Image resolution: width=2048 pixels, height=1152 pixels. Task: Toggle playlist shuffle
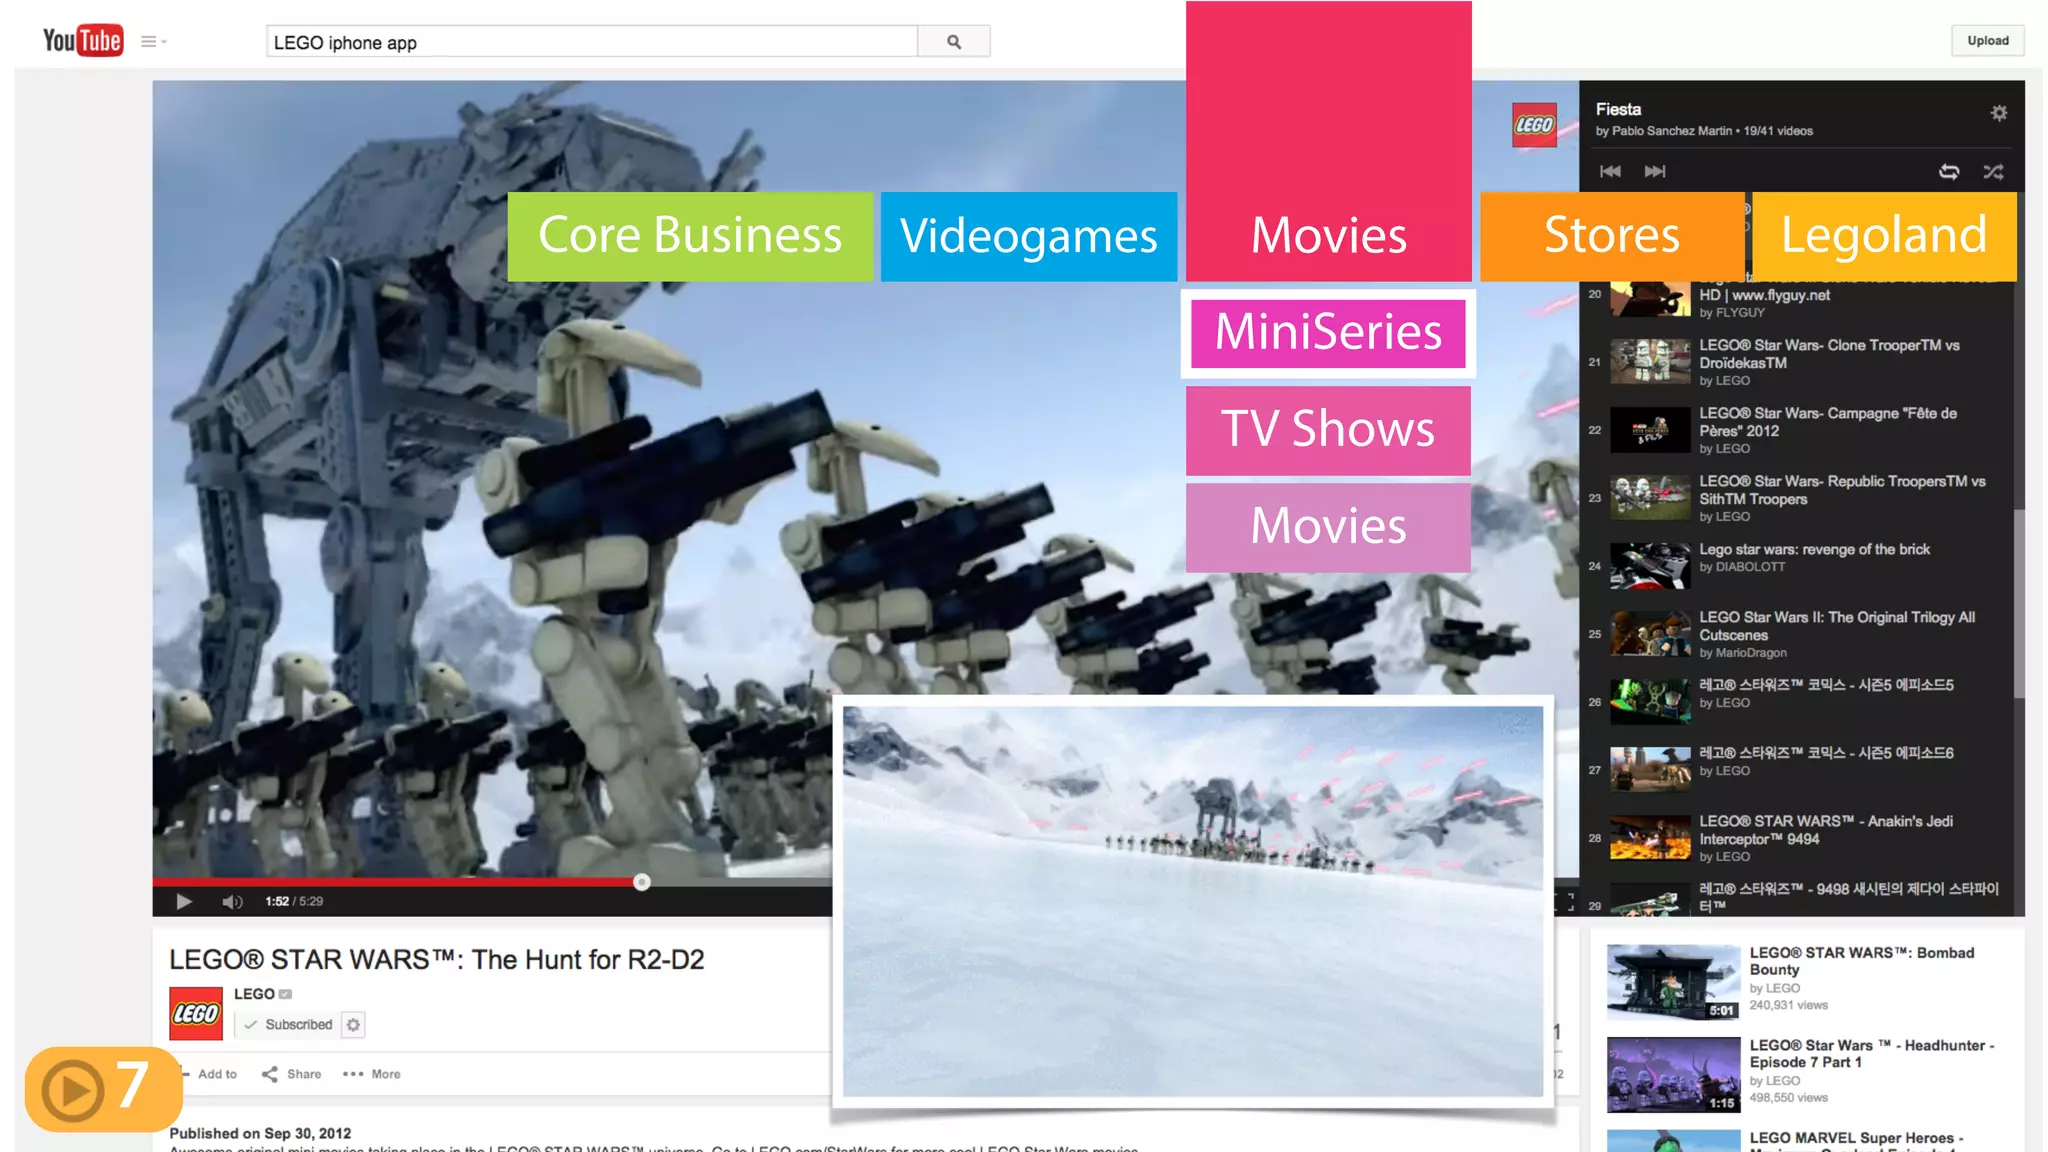click(x=1993, y=172)
